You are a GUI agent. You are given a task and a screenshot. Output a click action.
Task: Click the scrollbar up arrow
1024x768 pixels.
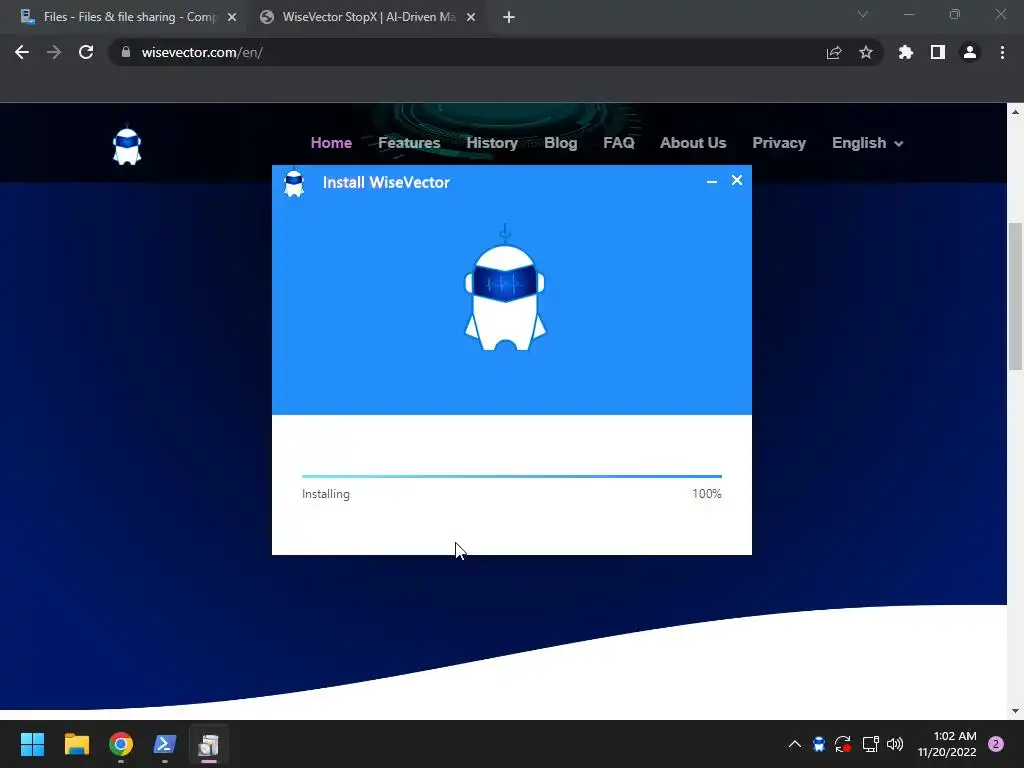[1015, 112]
